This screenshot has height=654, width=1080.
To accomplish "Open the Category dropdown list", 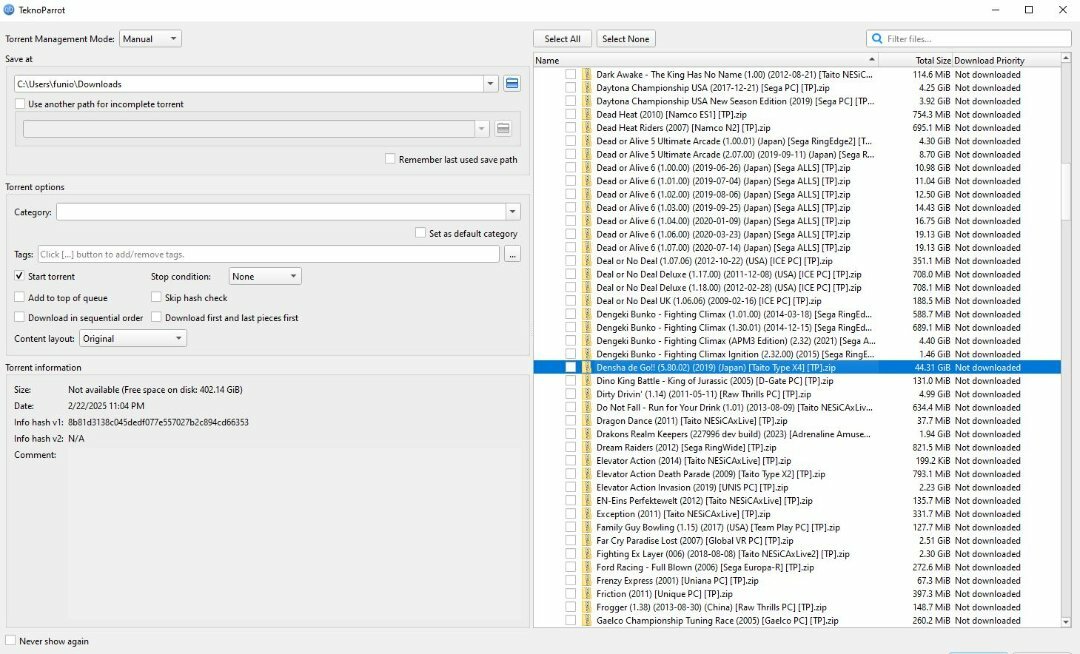I will coord(512,212).
